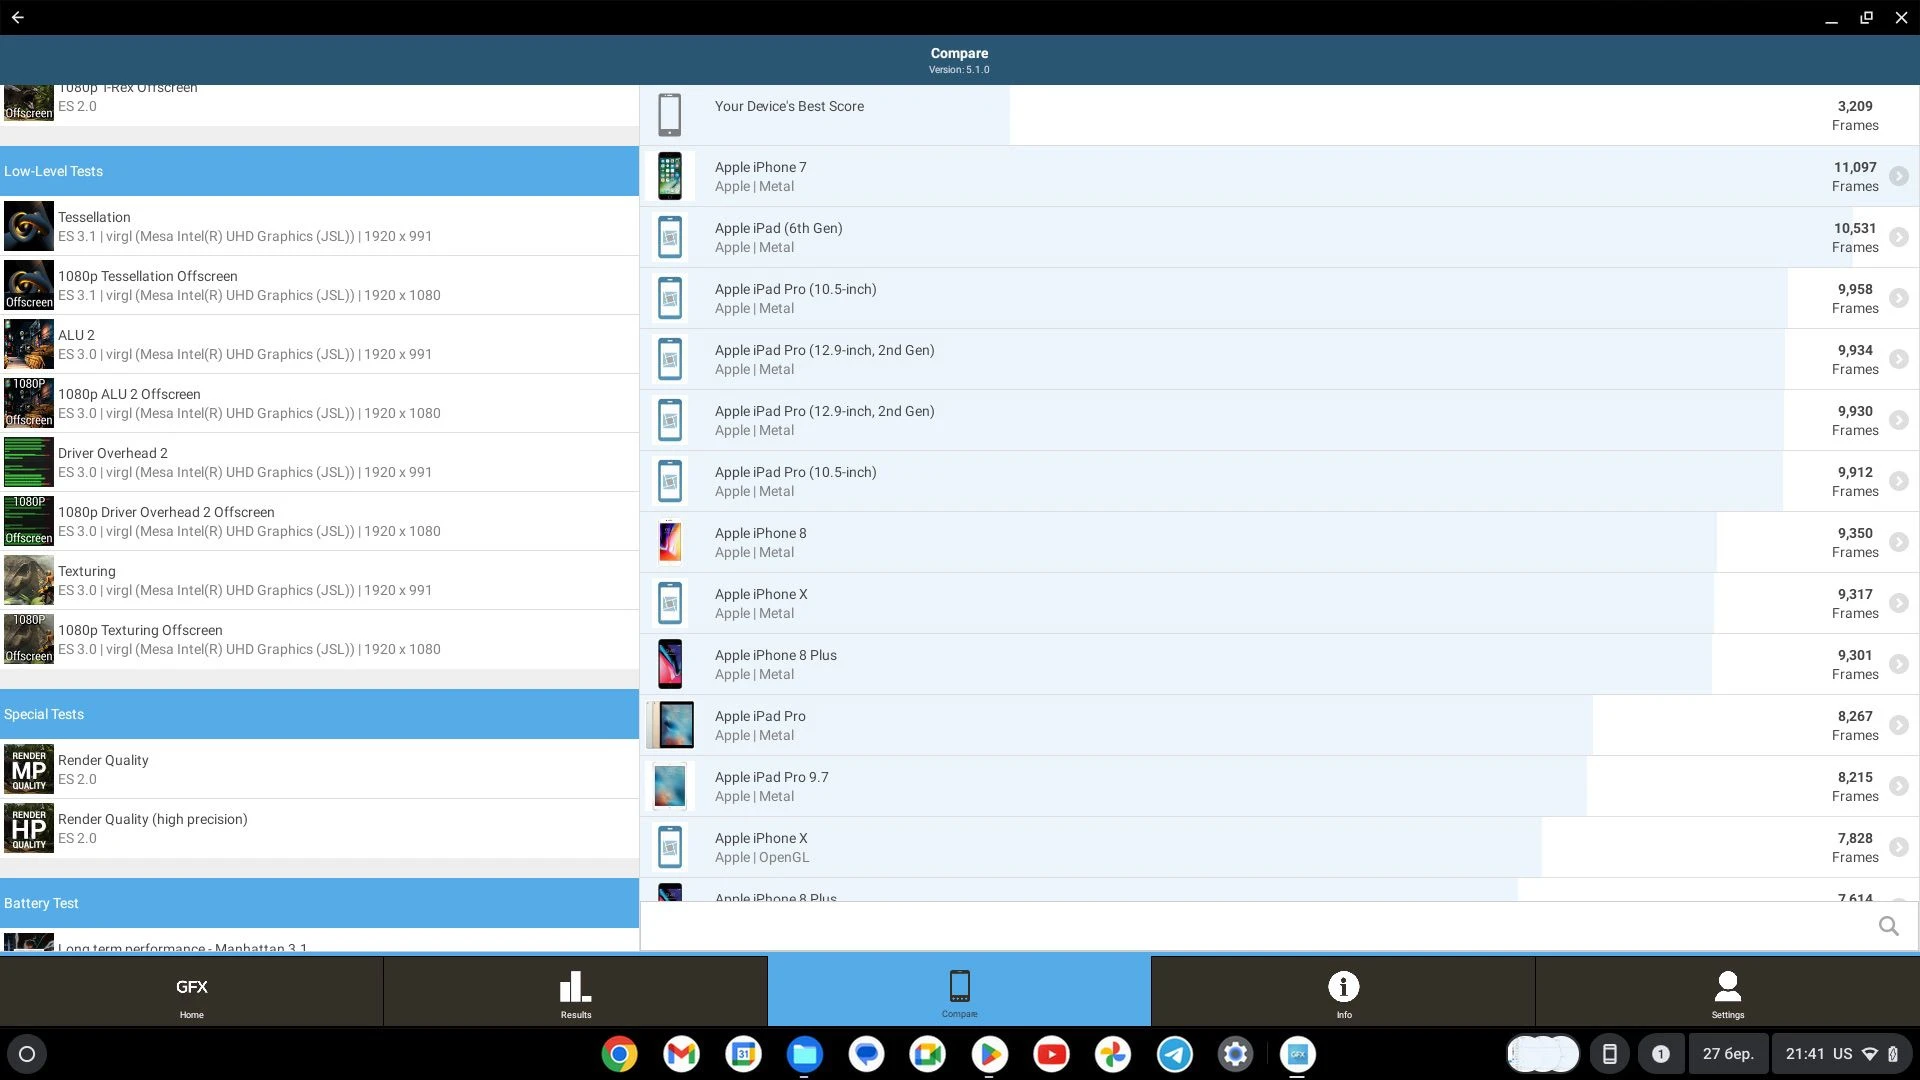Screen dimensions: 1920x1080
Task: Open Google Play Store from shelf
Action: click(x=989, y=1054)
